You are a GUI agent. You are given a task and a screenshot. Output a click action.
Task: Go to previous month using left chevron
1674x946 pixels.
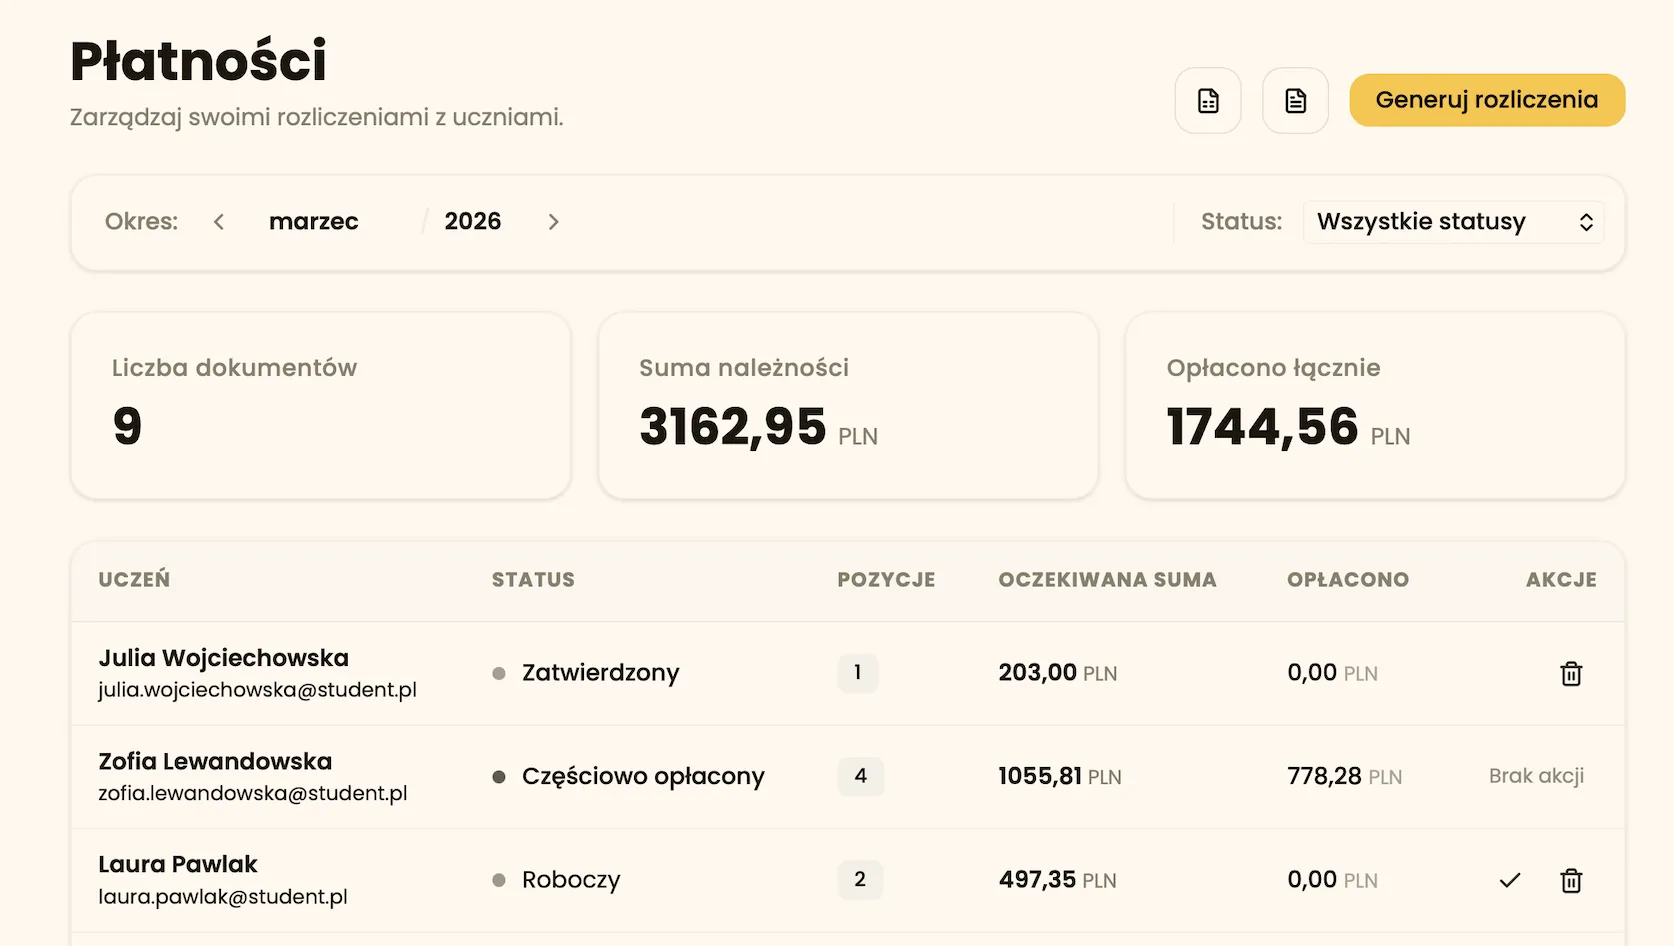[x=219, y=222]
